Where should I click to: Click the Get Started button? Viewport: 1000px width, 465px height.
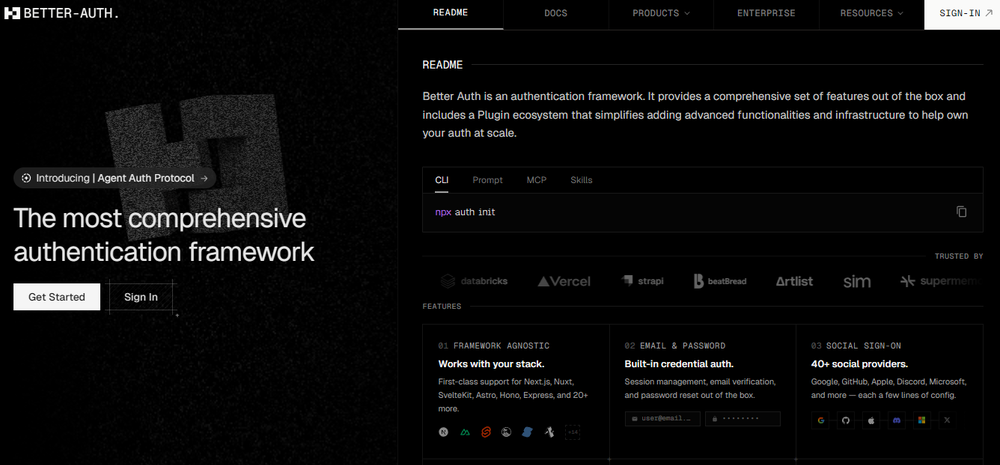[57, 297]
